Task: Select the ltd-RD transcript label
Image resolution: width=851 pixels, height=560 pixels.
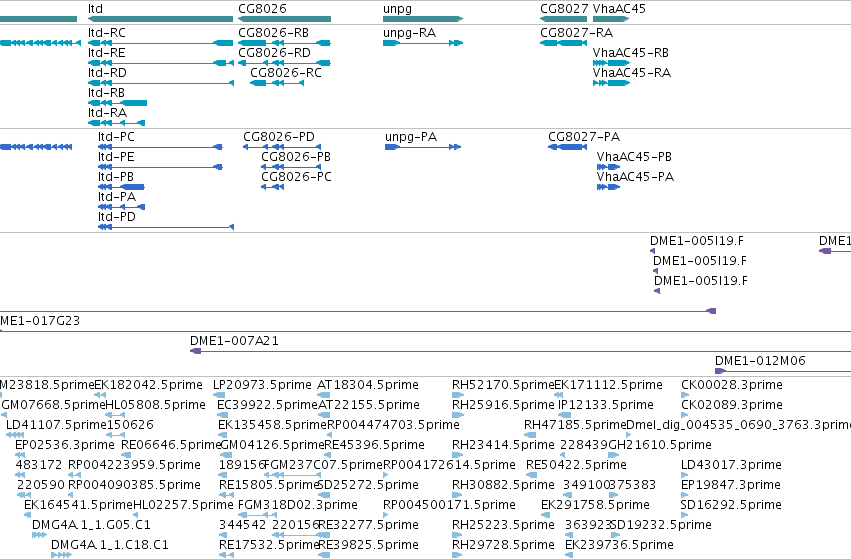Action: [107, 73]
